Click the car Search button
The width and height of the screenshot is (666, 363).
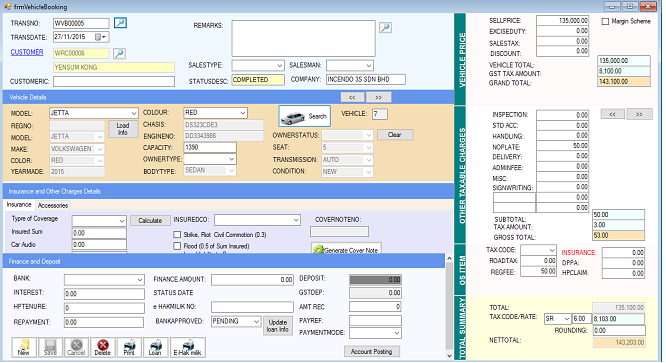point(305,116)
